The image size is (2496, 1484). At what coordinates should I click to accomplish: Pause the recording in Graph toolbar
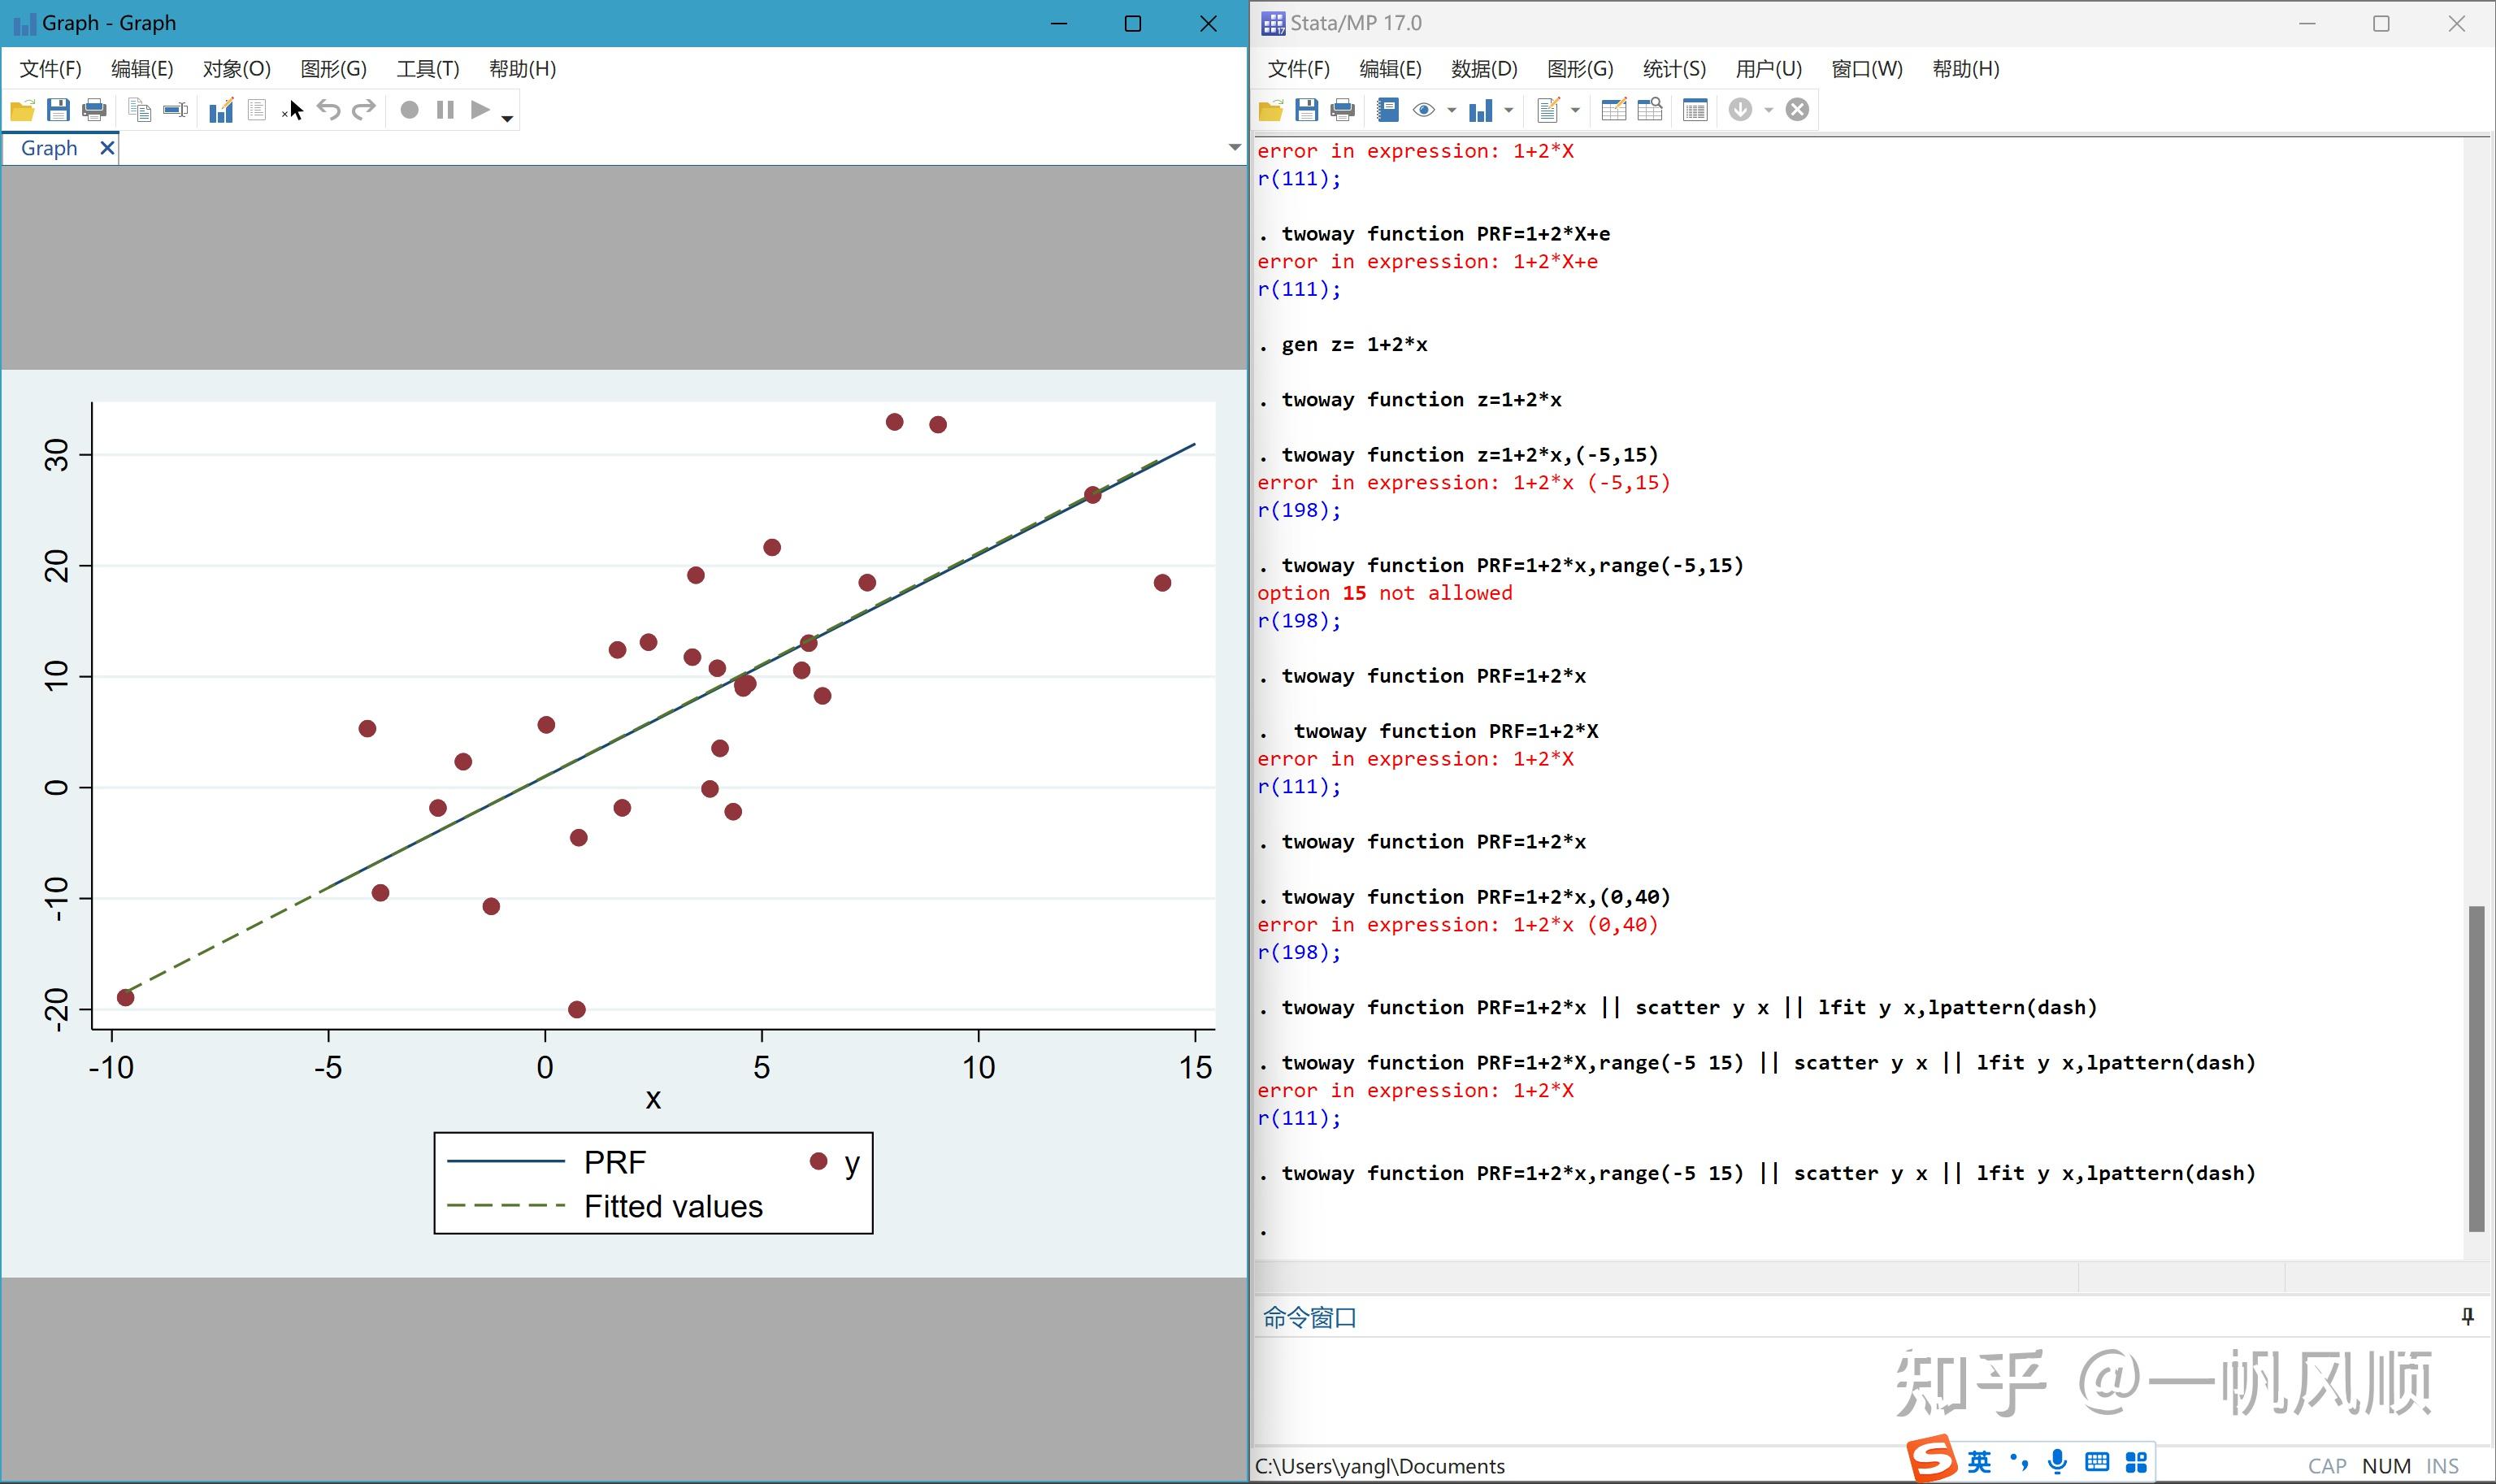[445, 110]
